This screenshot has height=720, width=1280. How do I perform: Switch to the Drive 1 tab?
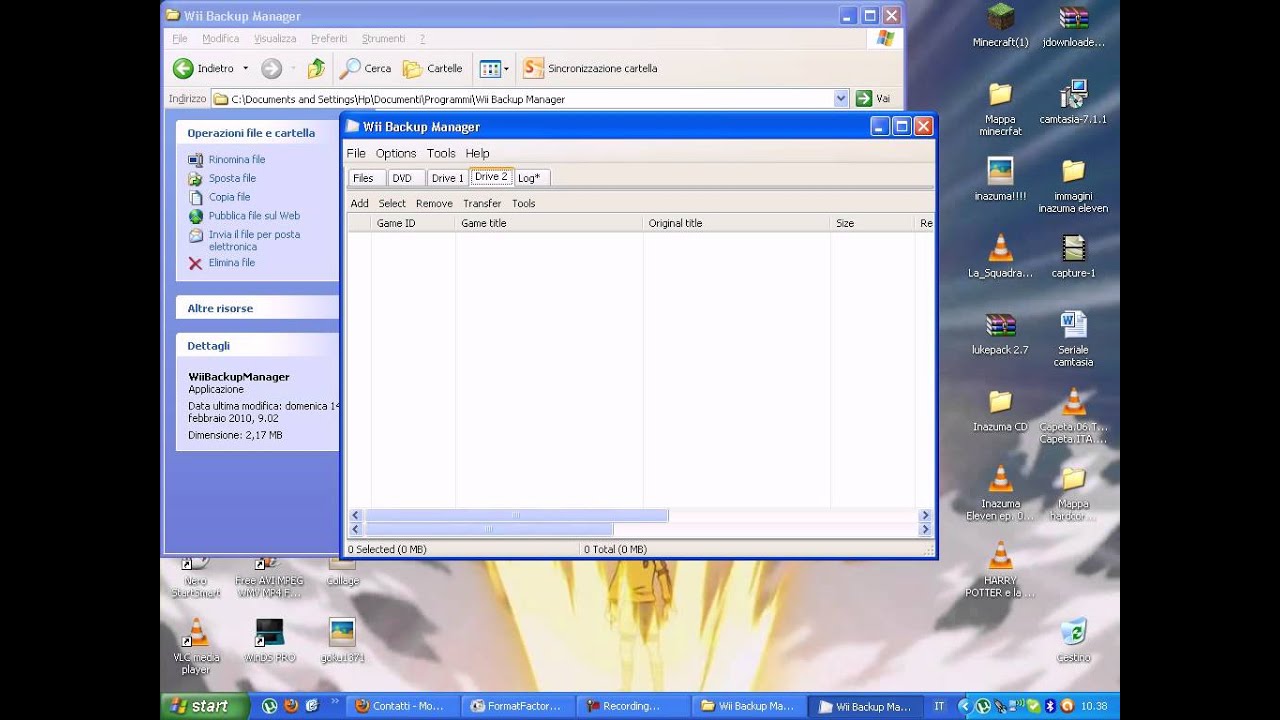[447, 178]
